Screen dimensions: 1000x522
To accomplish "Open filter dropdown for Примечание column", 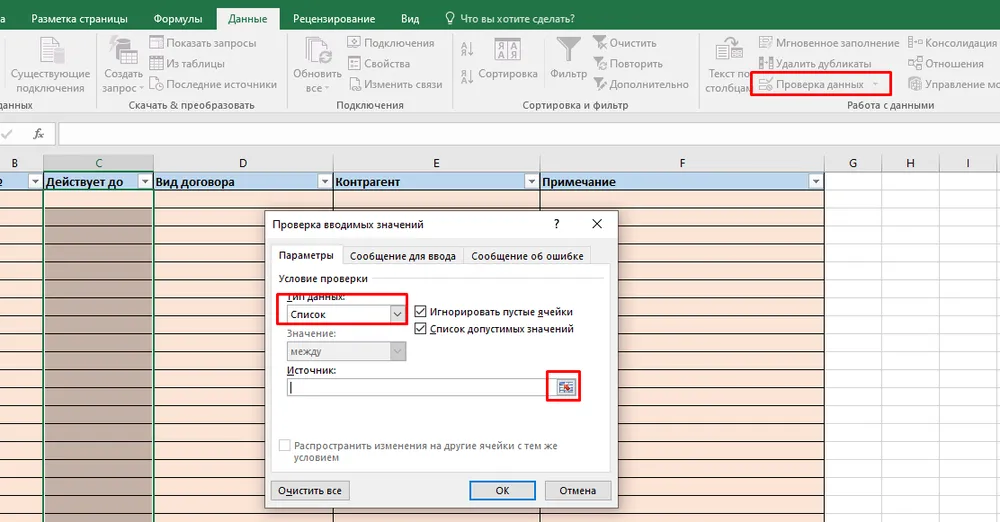I will click(x=816, y=182).
